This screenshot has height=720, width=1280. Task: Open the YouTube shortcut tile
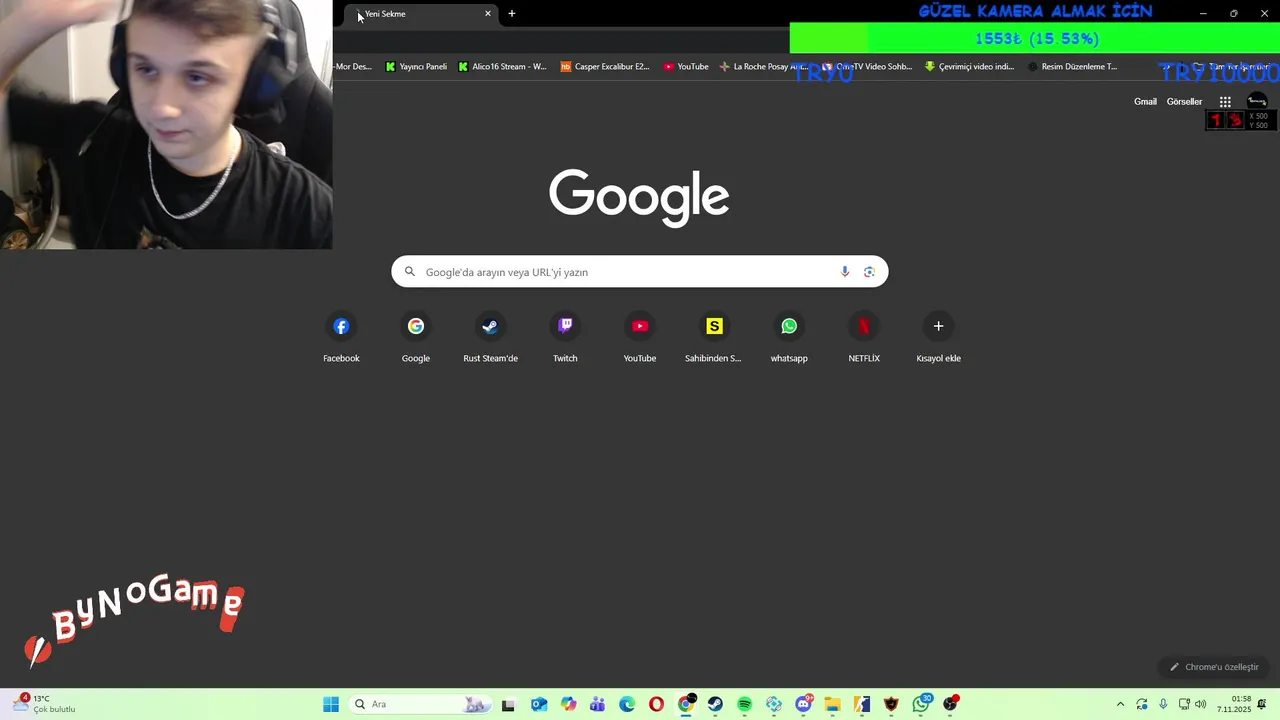coord(640,338)
